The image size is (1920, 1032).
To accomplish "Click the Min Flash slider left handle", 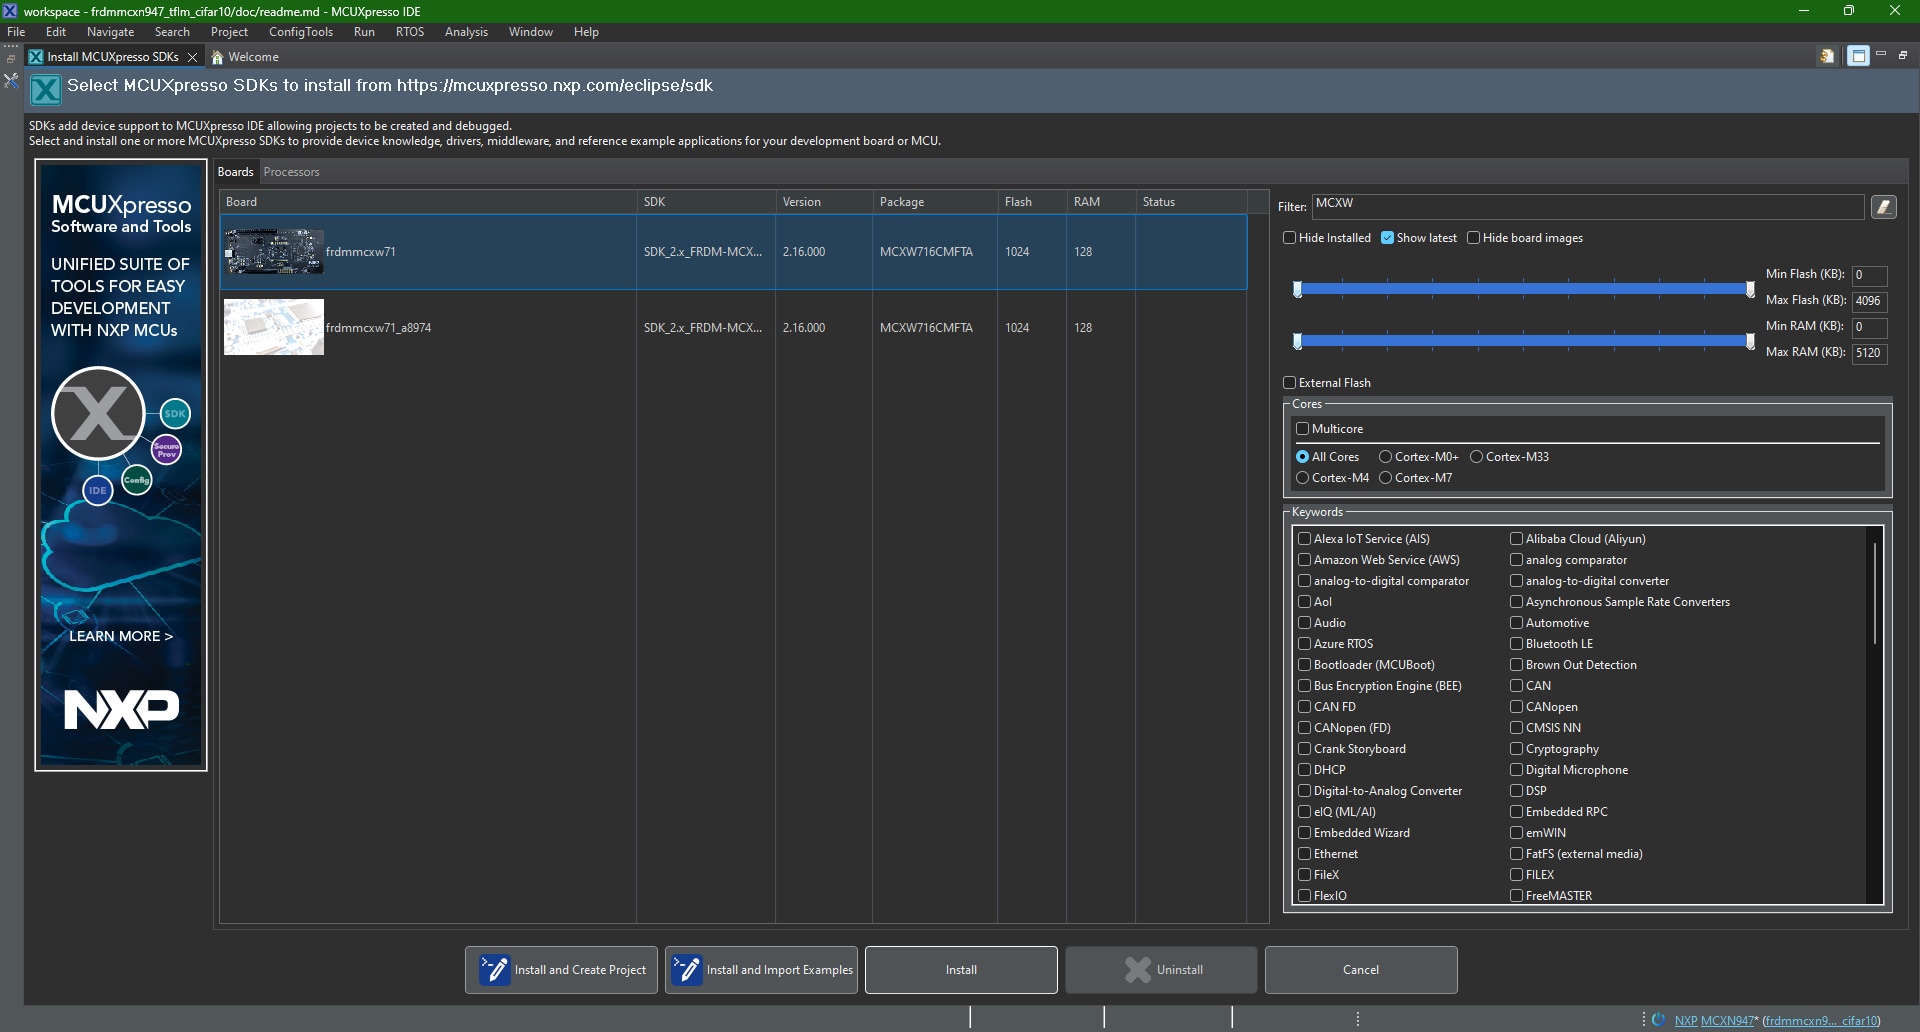I will (x=1298, y=290).
